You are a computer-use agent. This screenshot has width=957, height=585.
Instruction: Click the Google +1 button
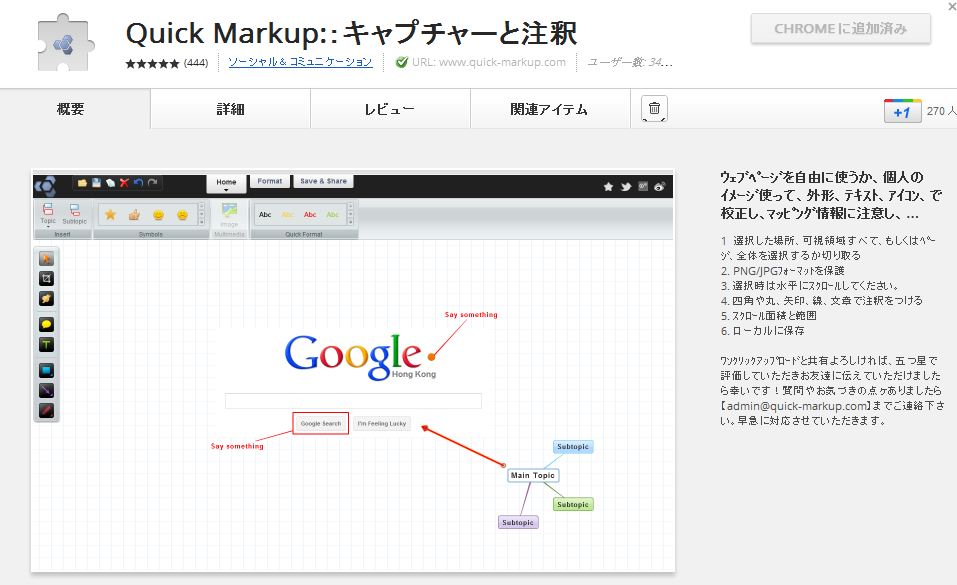903,111
